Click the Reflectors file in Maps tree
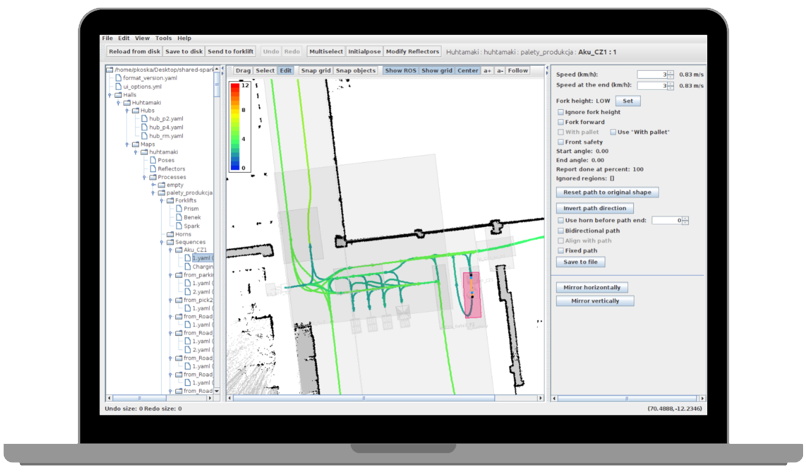 coord(170,168)
